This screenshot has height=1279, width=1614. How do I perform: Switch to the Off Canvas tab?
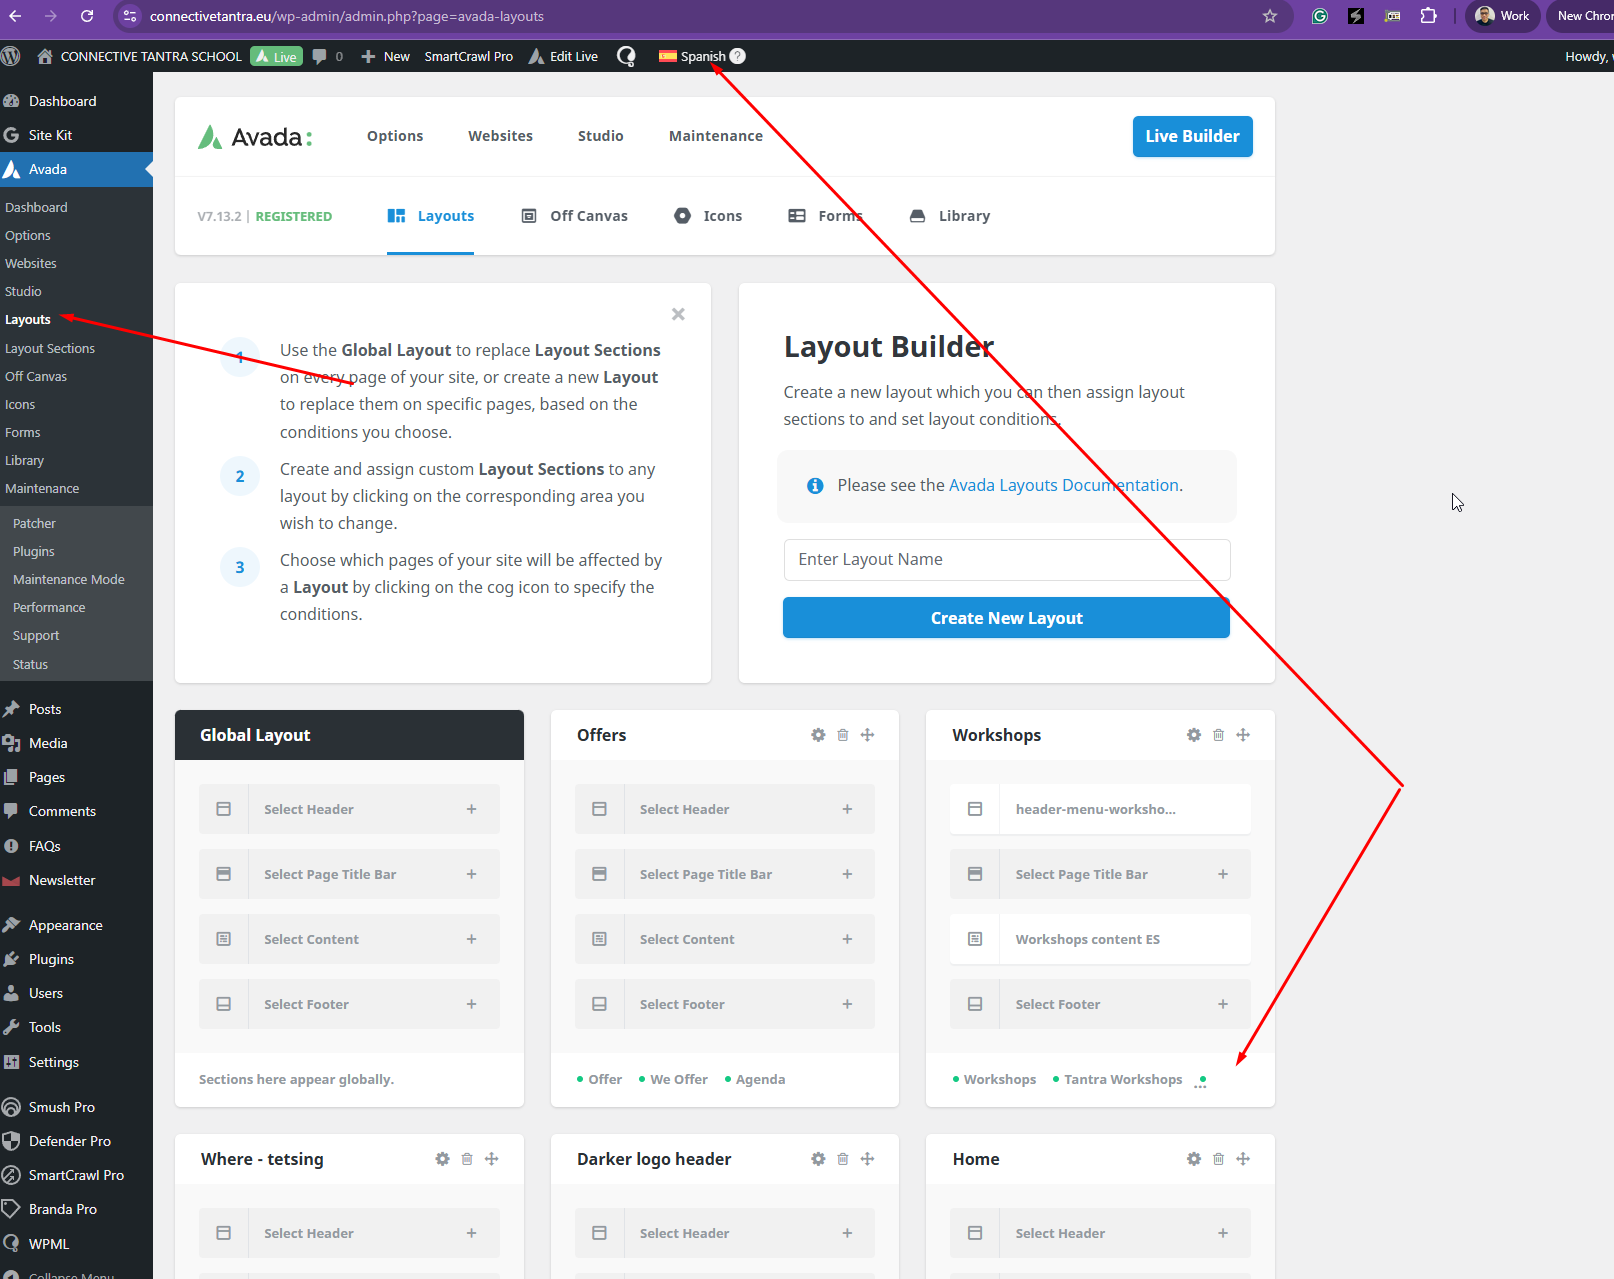pyautogui.click(x=575, y=216)
